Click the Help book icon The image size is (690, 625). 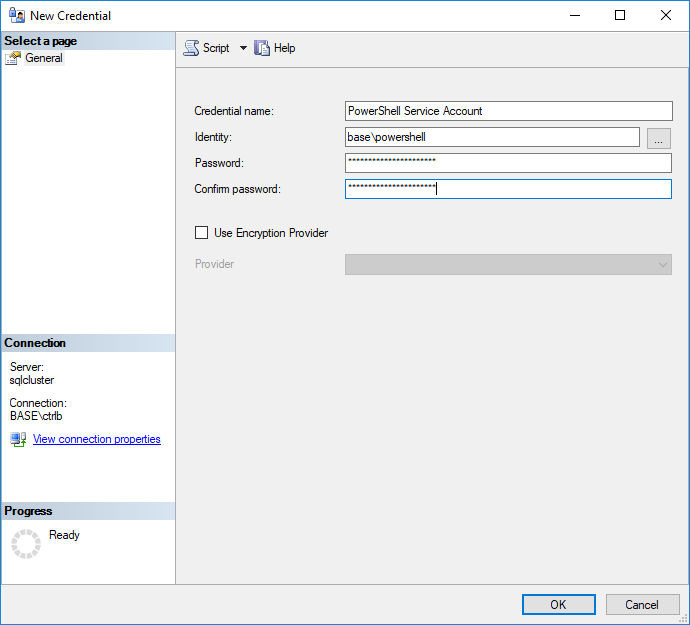(263, 48)
